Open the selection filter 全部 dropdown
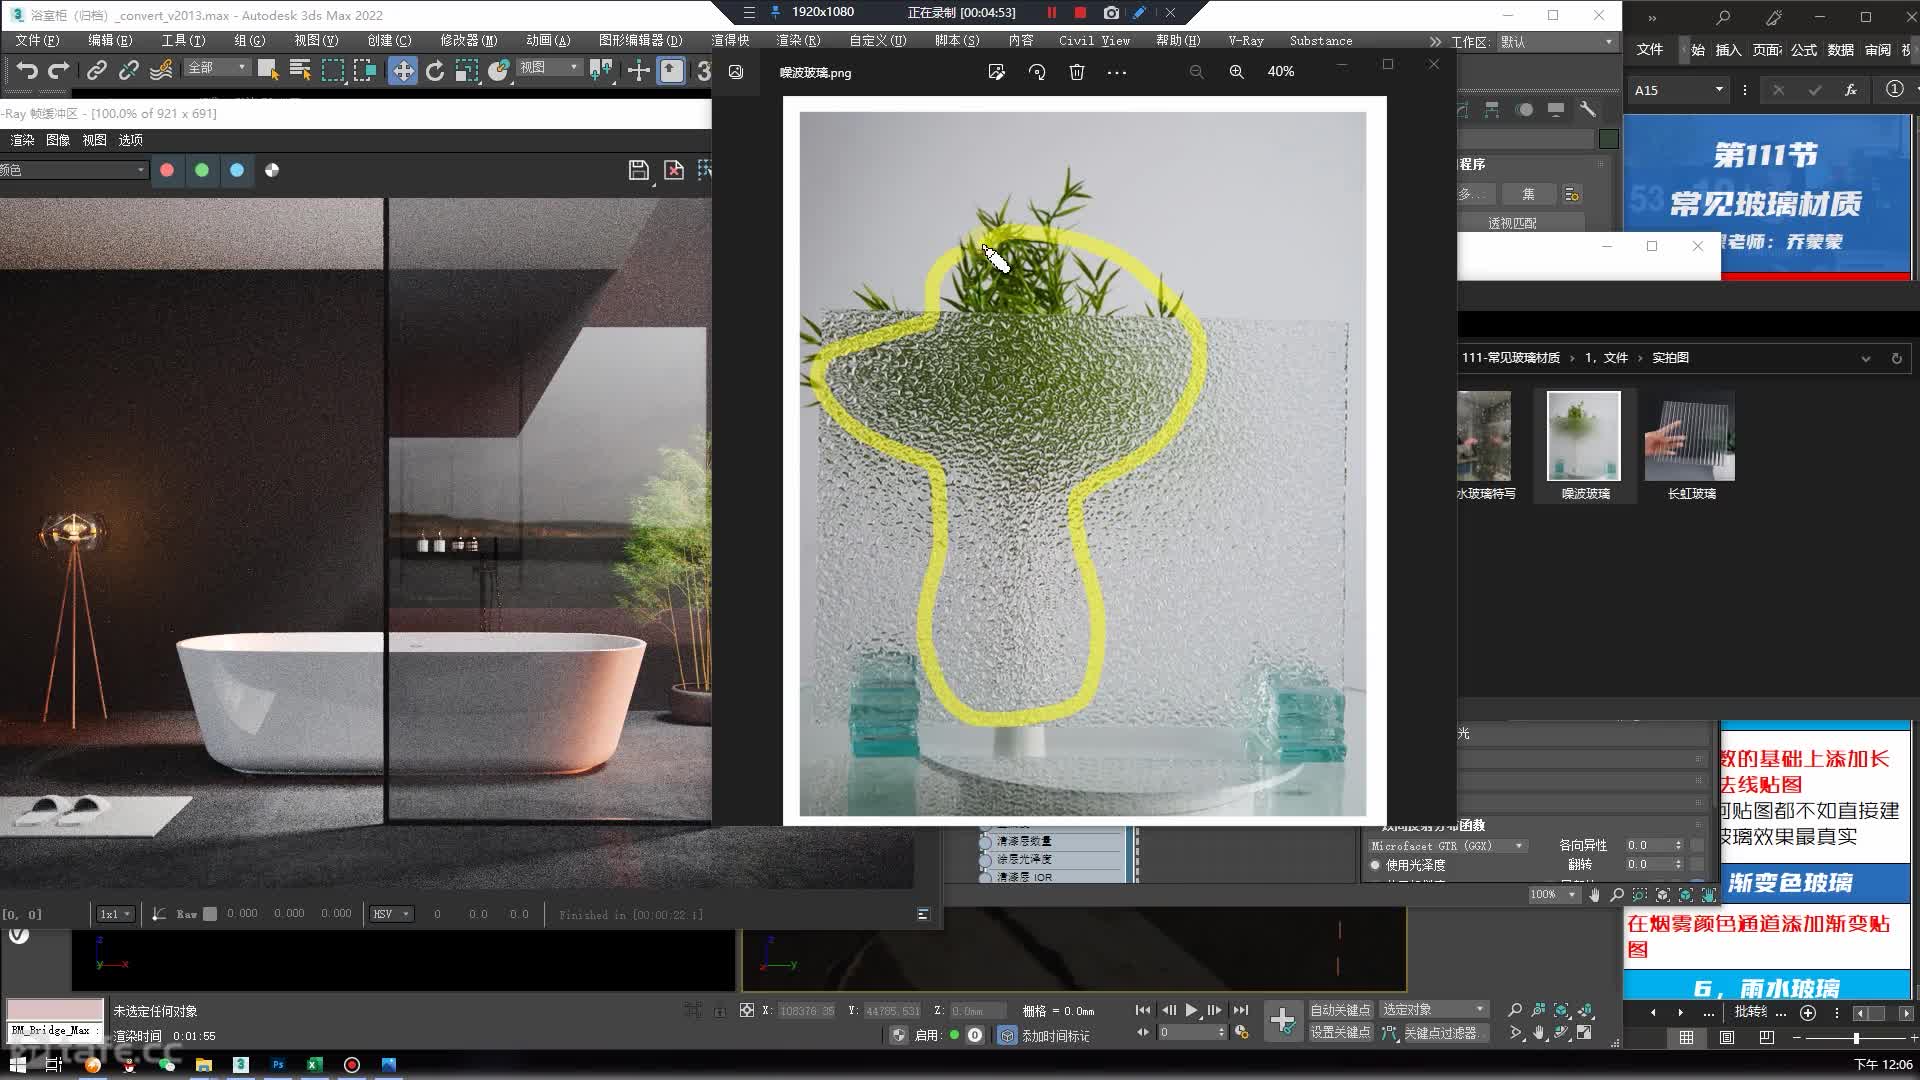Image resolution: width=1920 pixels, height=1080 pixels. point(218,67)
